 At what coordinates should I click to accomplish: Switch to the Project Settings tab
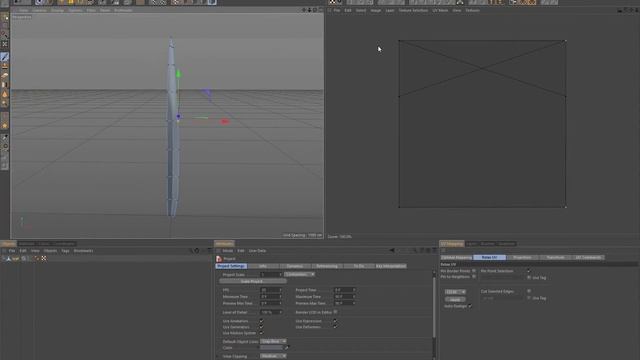tap(231, 266)
